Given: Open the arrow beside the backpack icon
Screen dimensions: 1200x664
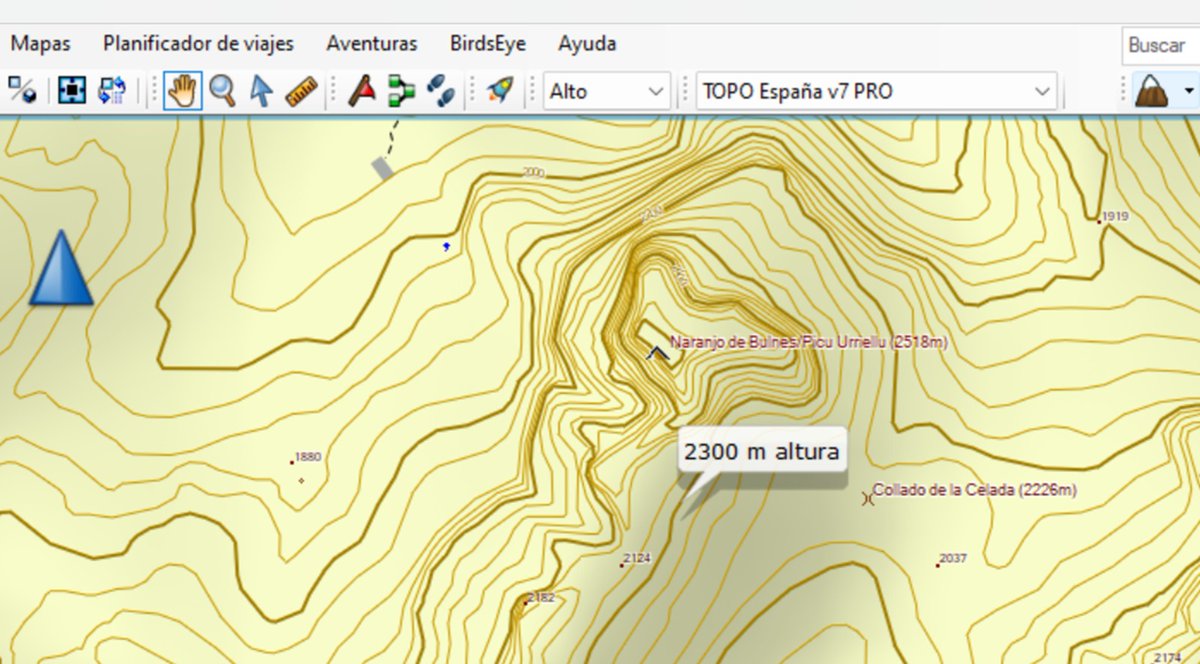Looking at the screenshot, I should tap(1188, 91).
